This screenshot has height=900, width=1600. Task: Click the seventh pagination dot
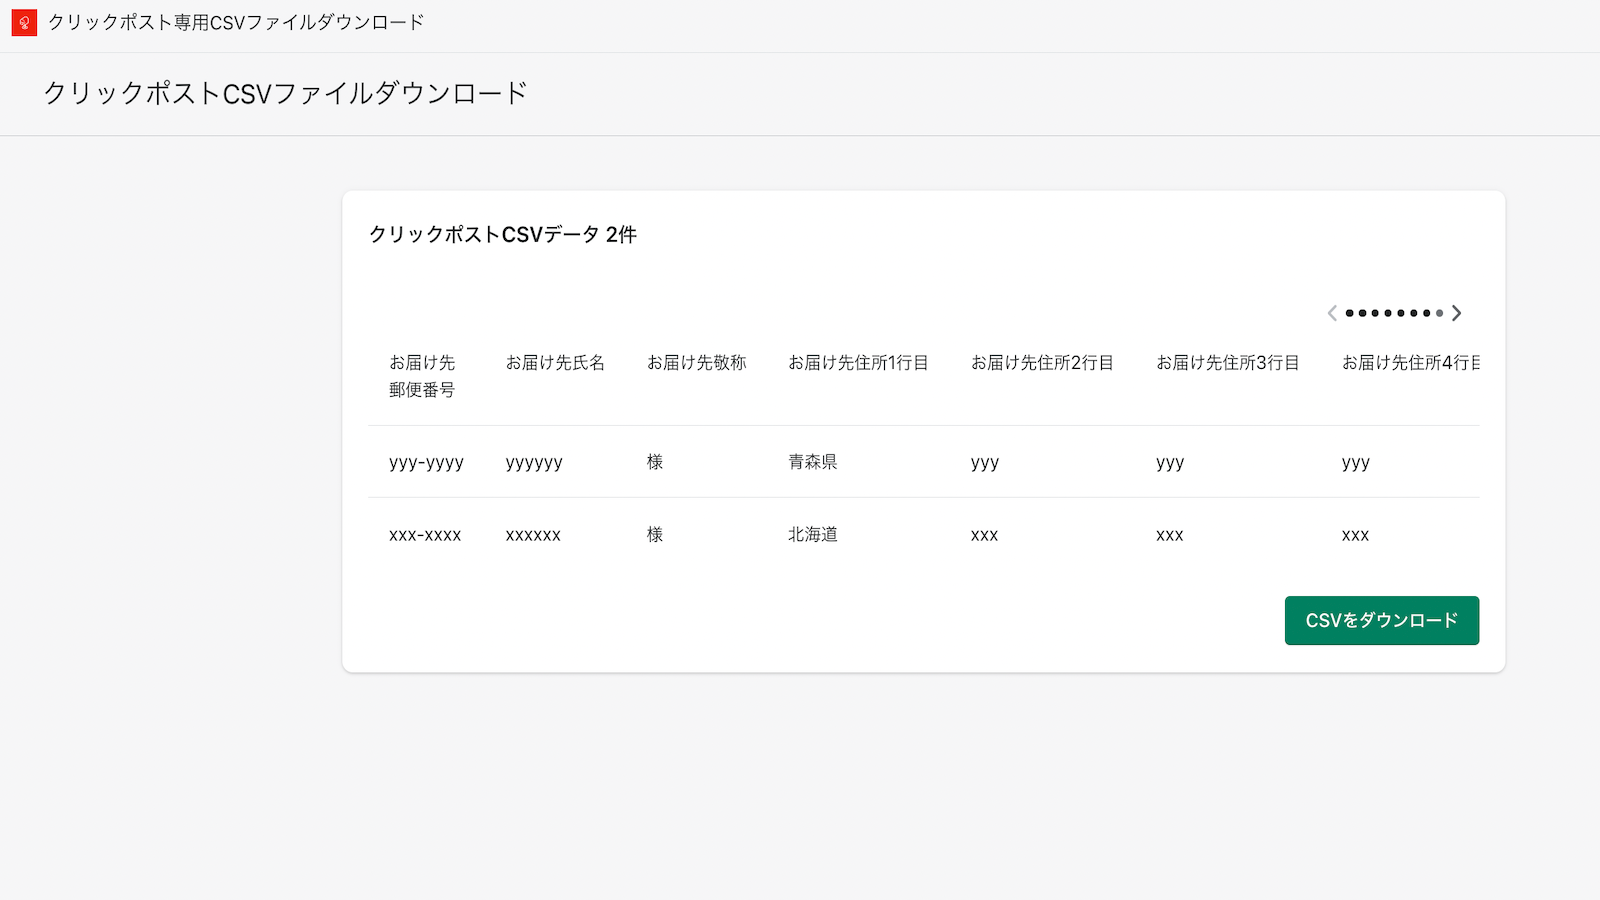pyautogui.click(x=1425, y=313)
